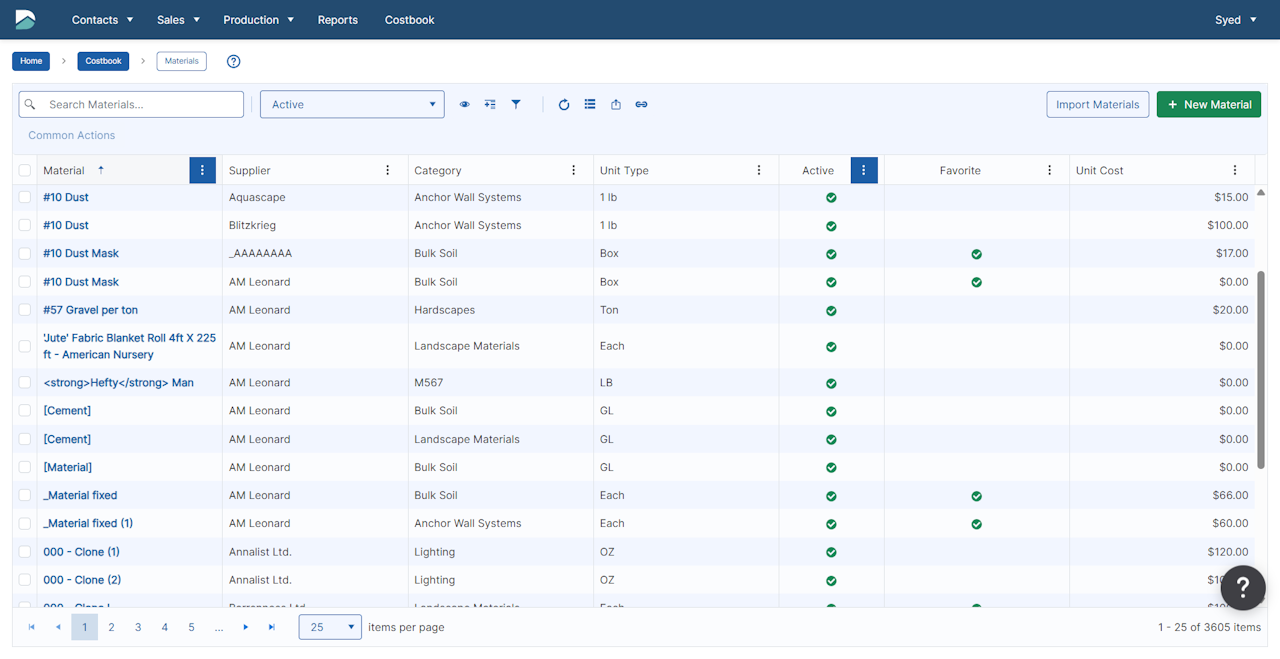Click the Import Materials button
This screenshot has width=1280, height=659.
click(x=1097, y=104)
